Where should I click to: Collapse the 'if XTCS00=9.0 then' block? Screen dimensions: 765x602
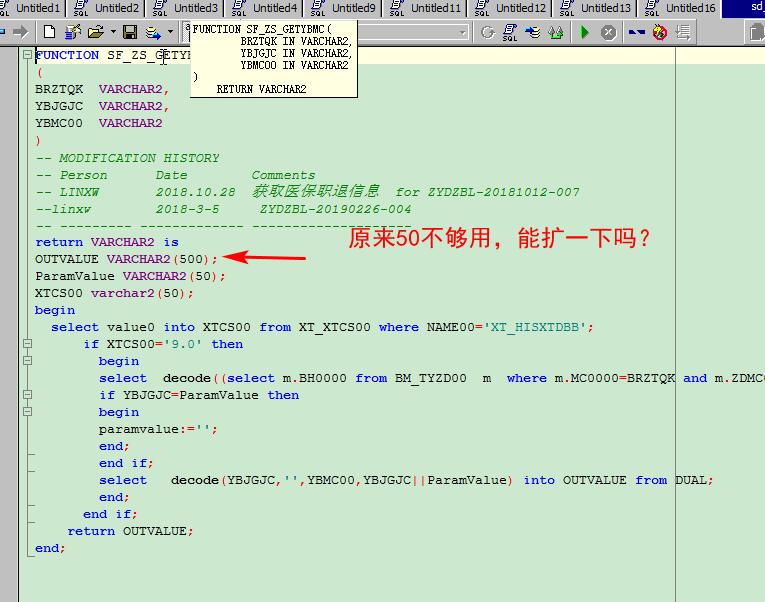pos(28,344)
